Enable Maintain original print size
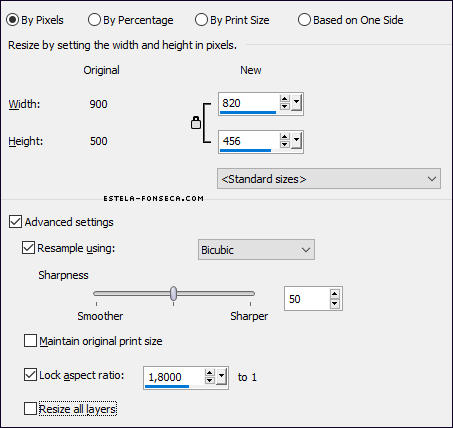This screenshot has width=453, height=428. pyautogui.click(x=30, y=341)
